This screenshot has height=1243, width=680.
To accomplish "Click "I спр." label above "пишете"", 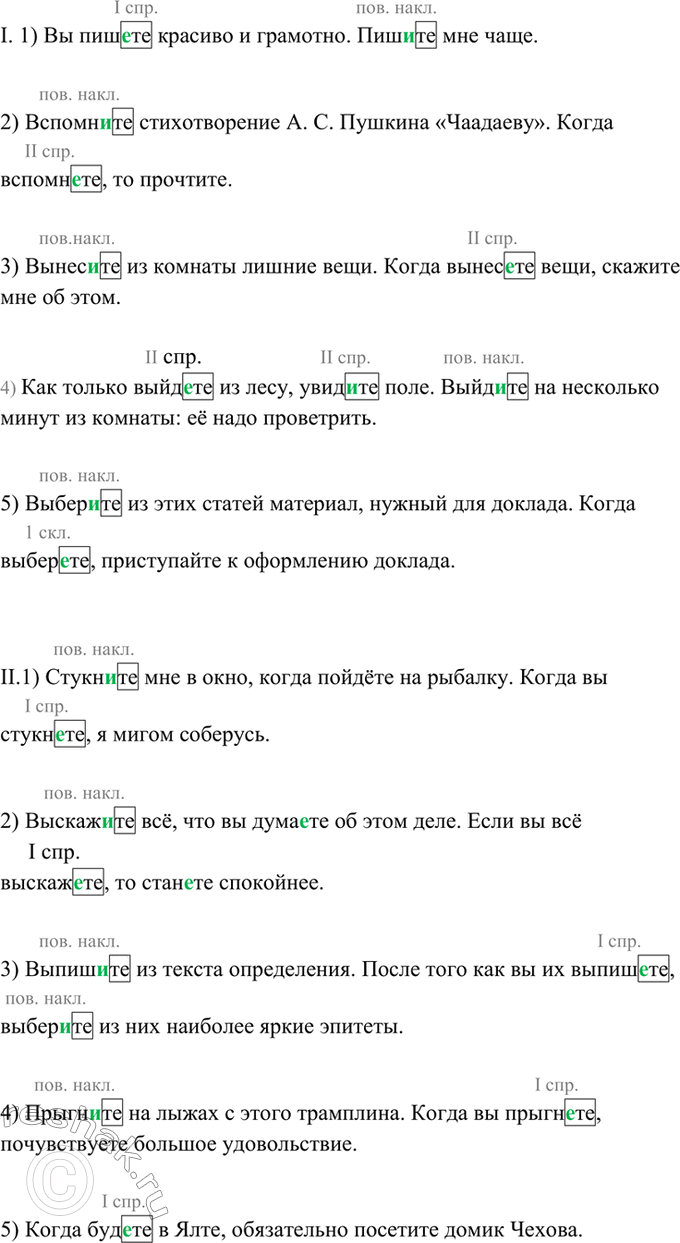I will click(x=137, y=10).
